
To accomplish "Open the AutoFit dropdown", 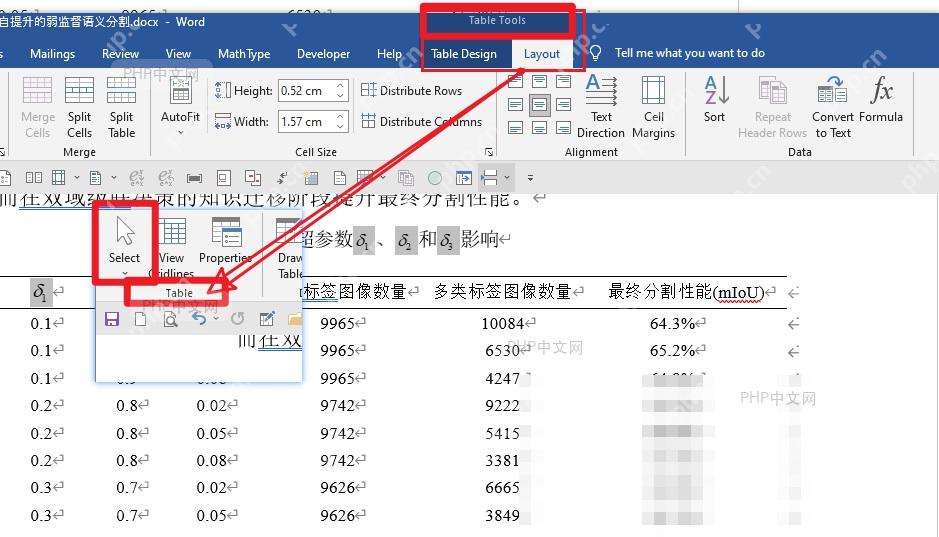I will (x=180, y=108).
